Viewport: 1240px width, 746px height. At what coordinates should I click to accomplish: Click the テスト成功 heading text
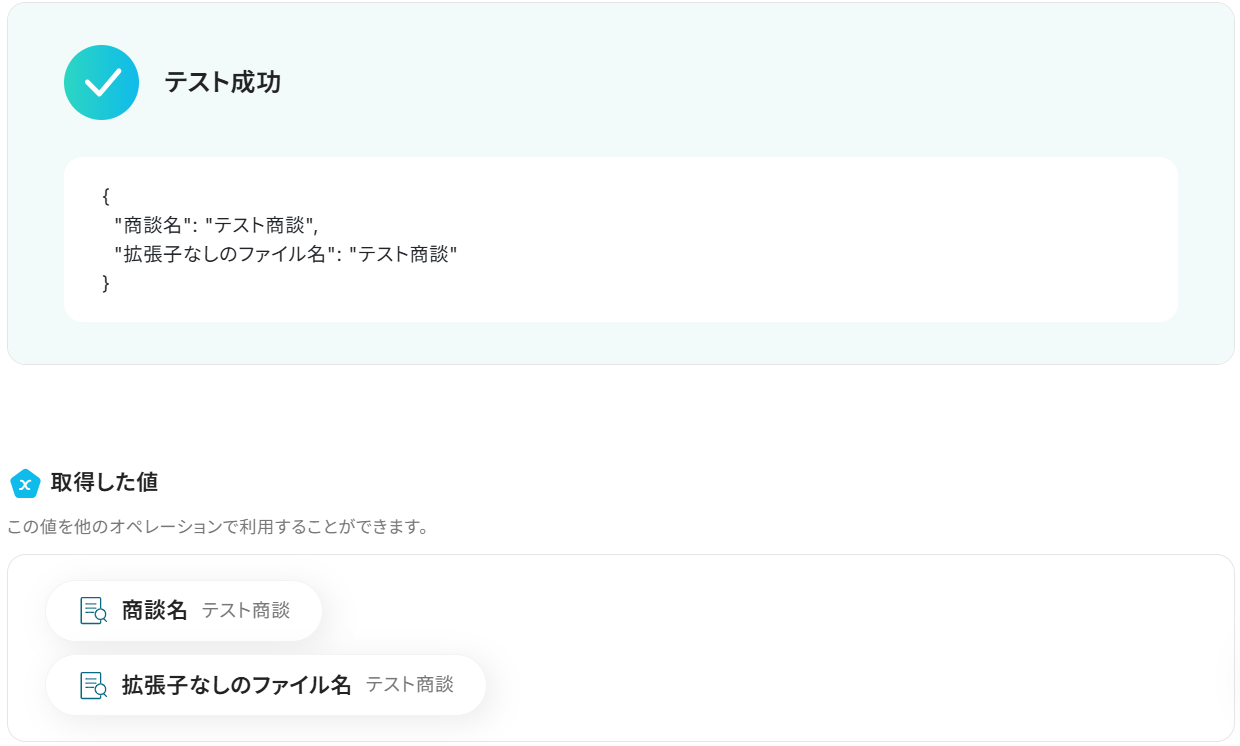(x=222, y=83)
